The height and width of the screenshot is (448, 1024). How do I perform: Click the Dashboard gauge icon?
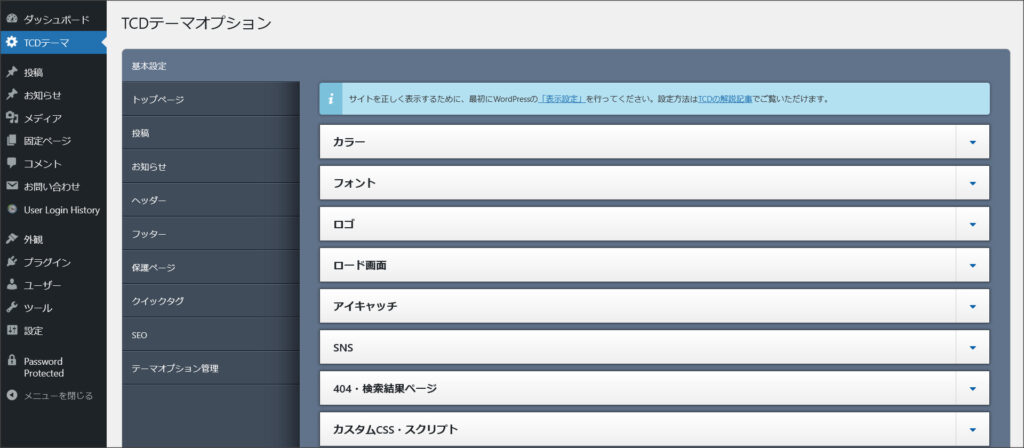12,19
